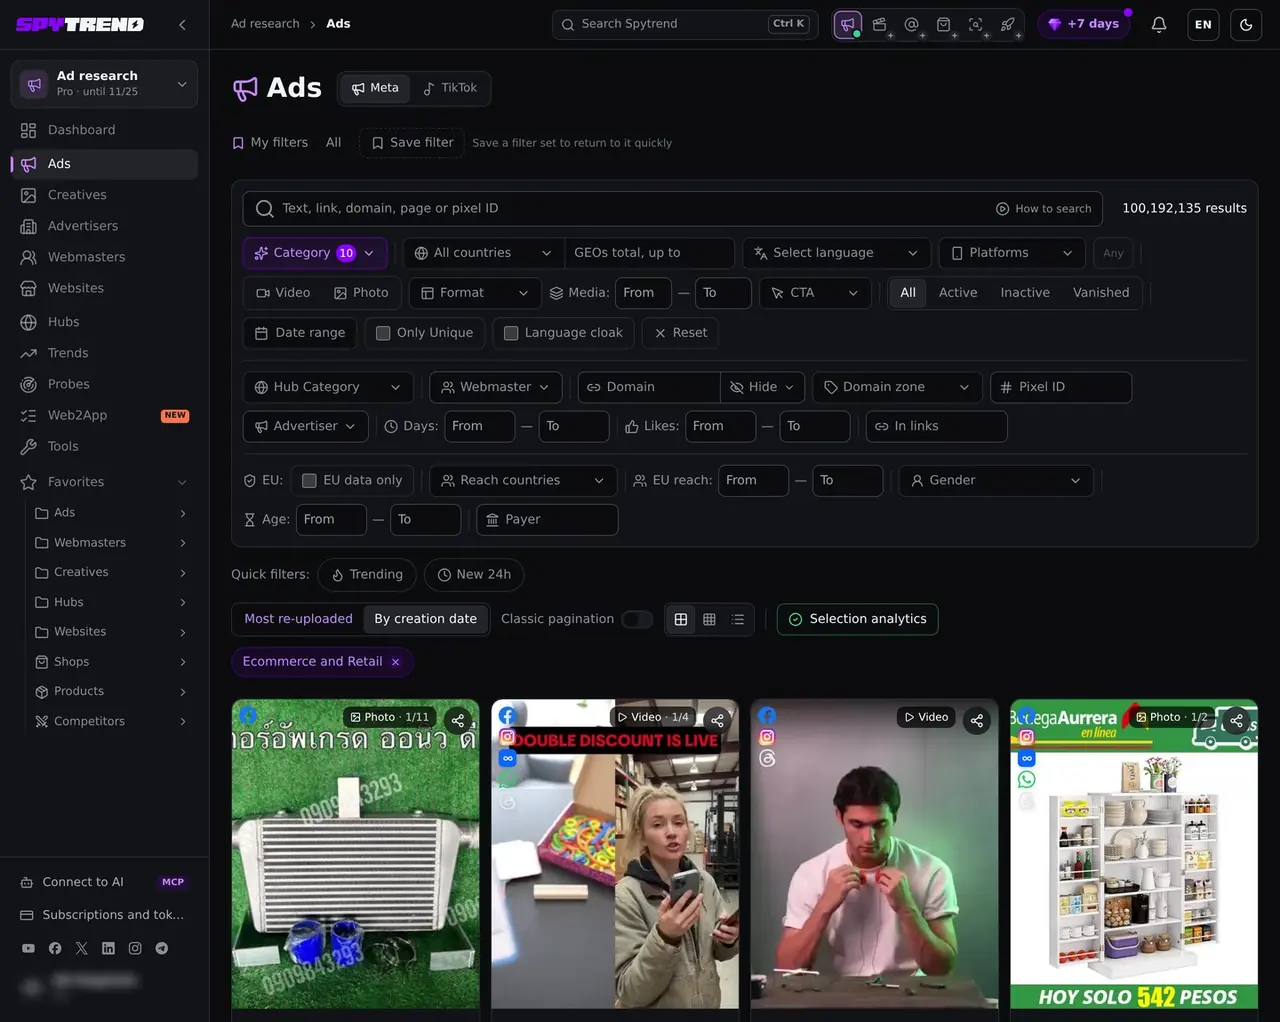
Task: Open the Telegram link in sidebar footer
Action: pyautogui.click(x=162, y=948)
